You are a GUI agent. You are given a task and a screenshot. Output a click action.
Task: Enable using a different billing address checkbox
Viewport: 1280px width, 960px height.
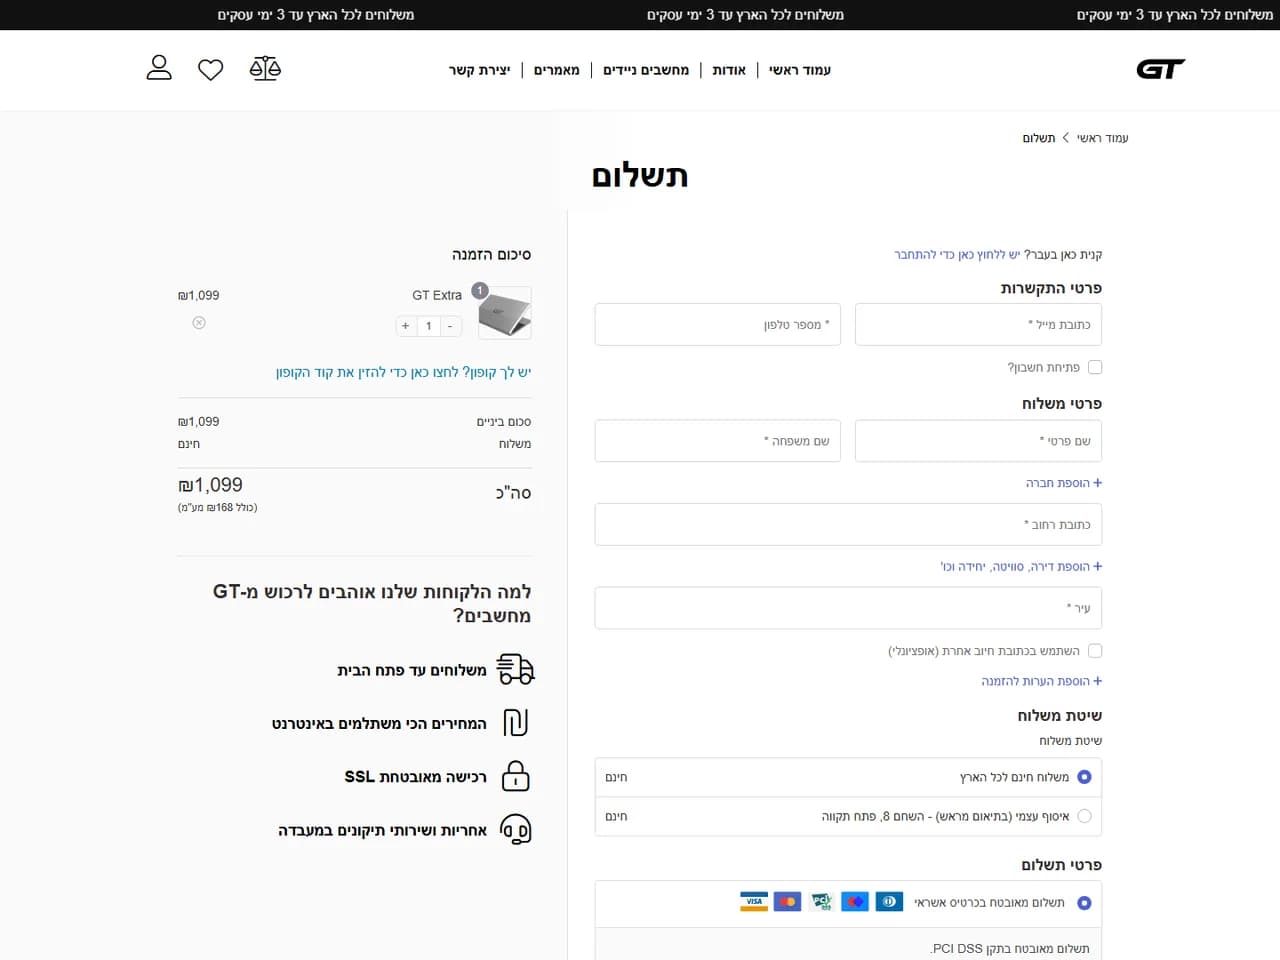tap(1095, 651)
